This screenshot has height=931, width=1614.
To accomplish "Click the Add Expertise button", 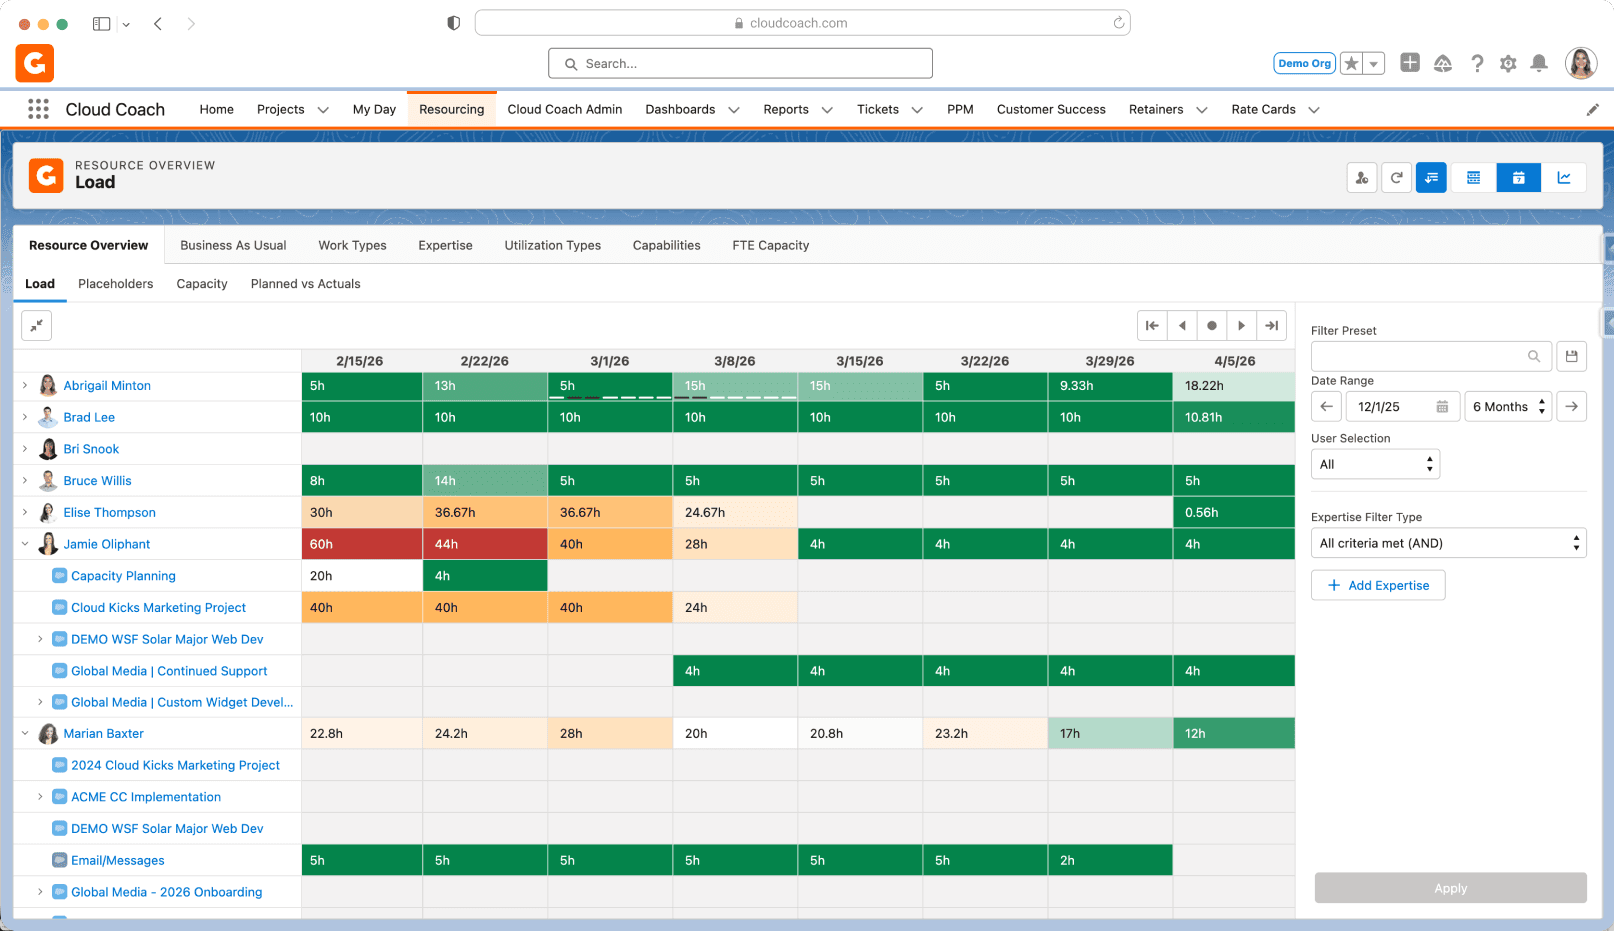I will pos(1378,585).
